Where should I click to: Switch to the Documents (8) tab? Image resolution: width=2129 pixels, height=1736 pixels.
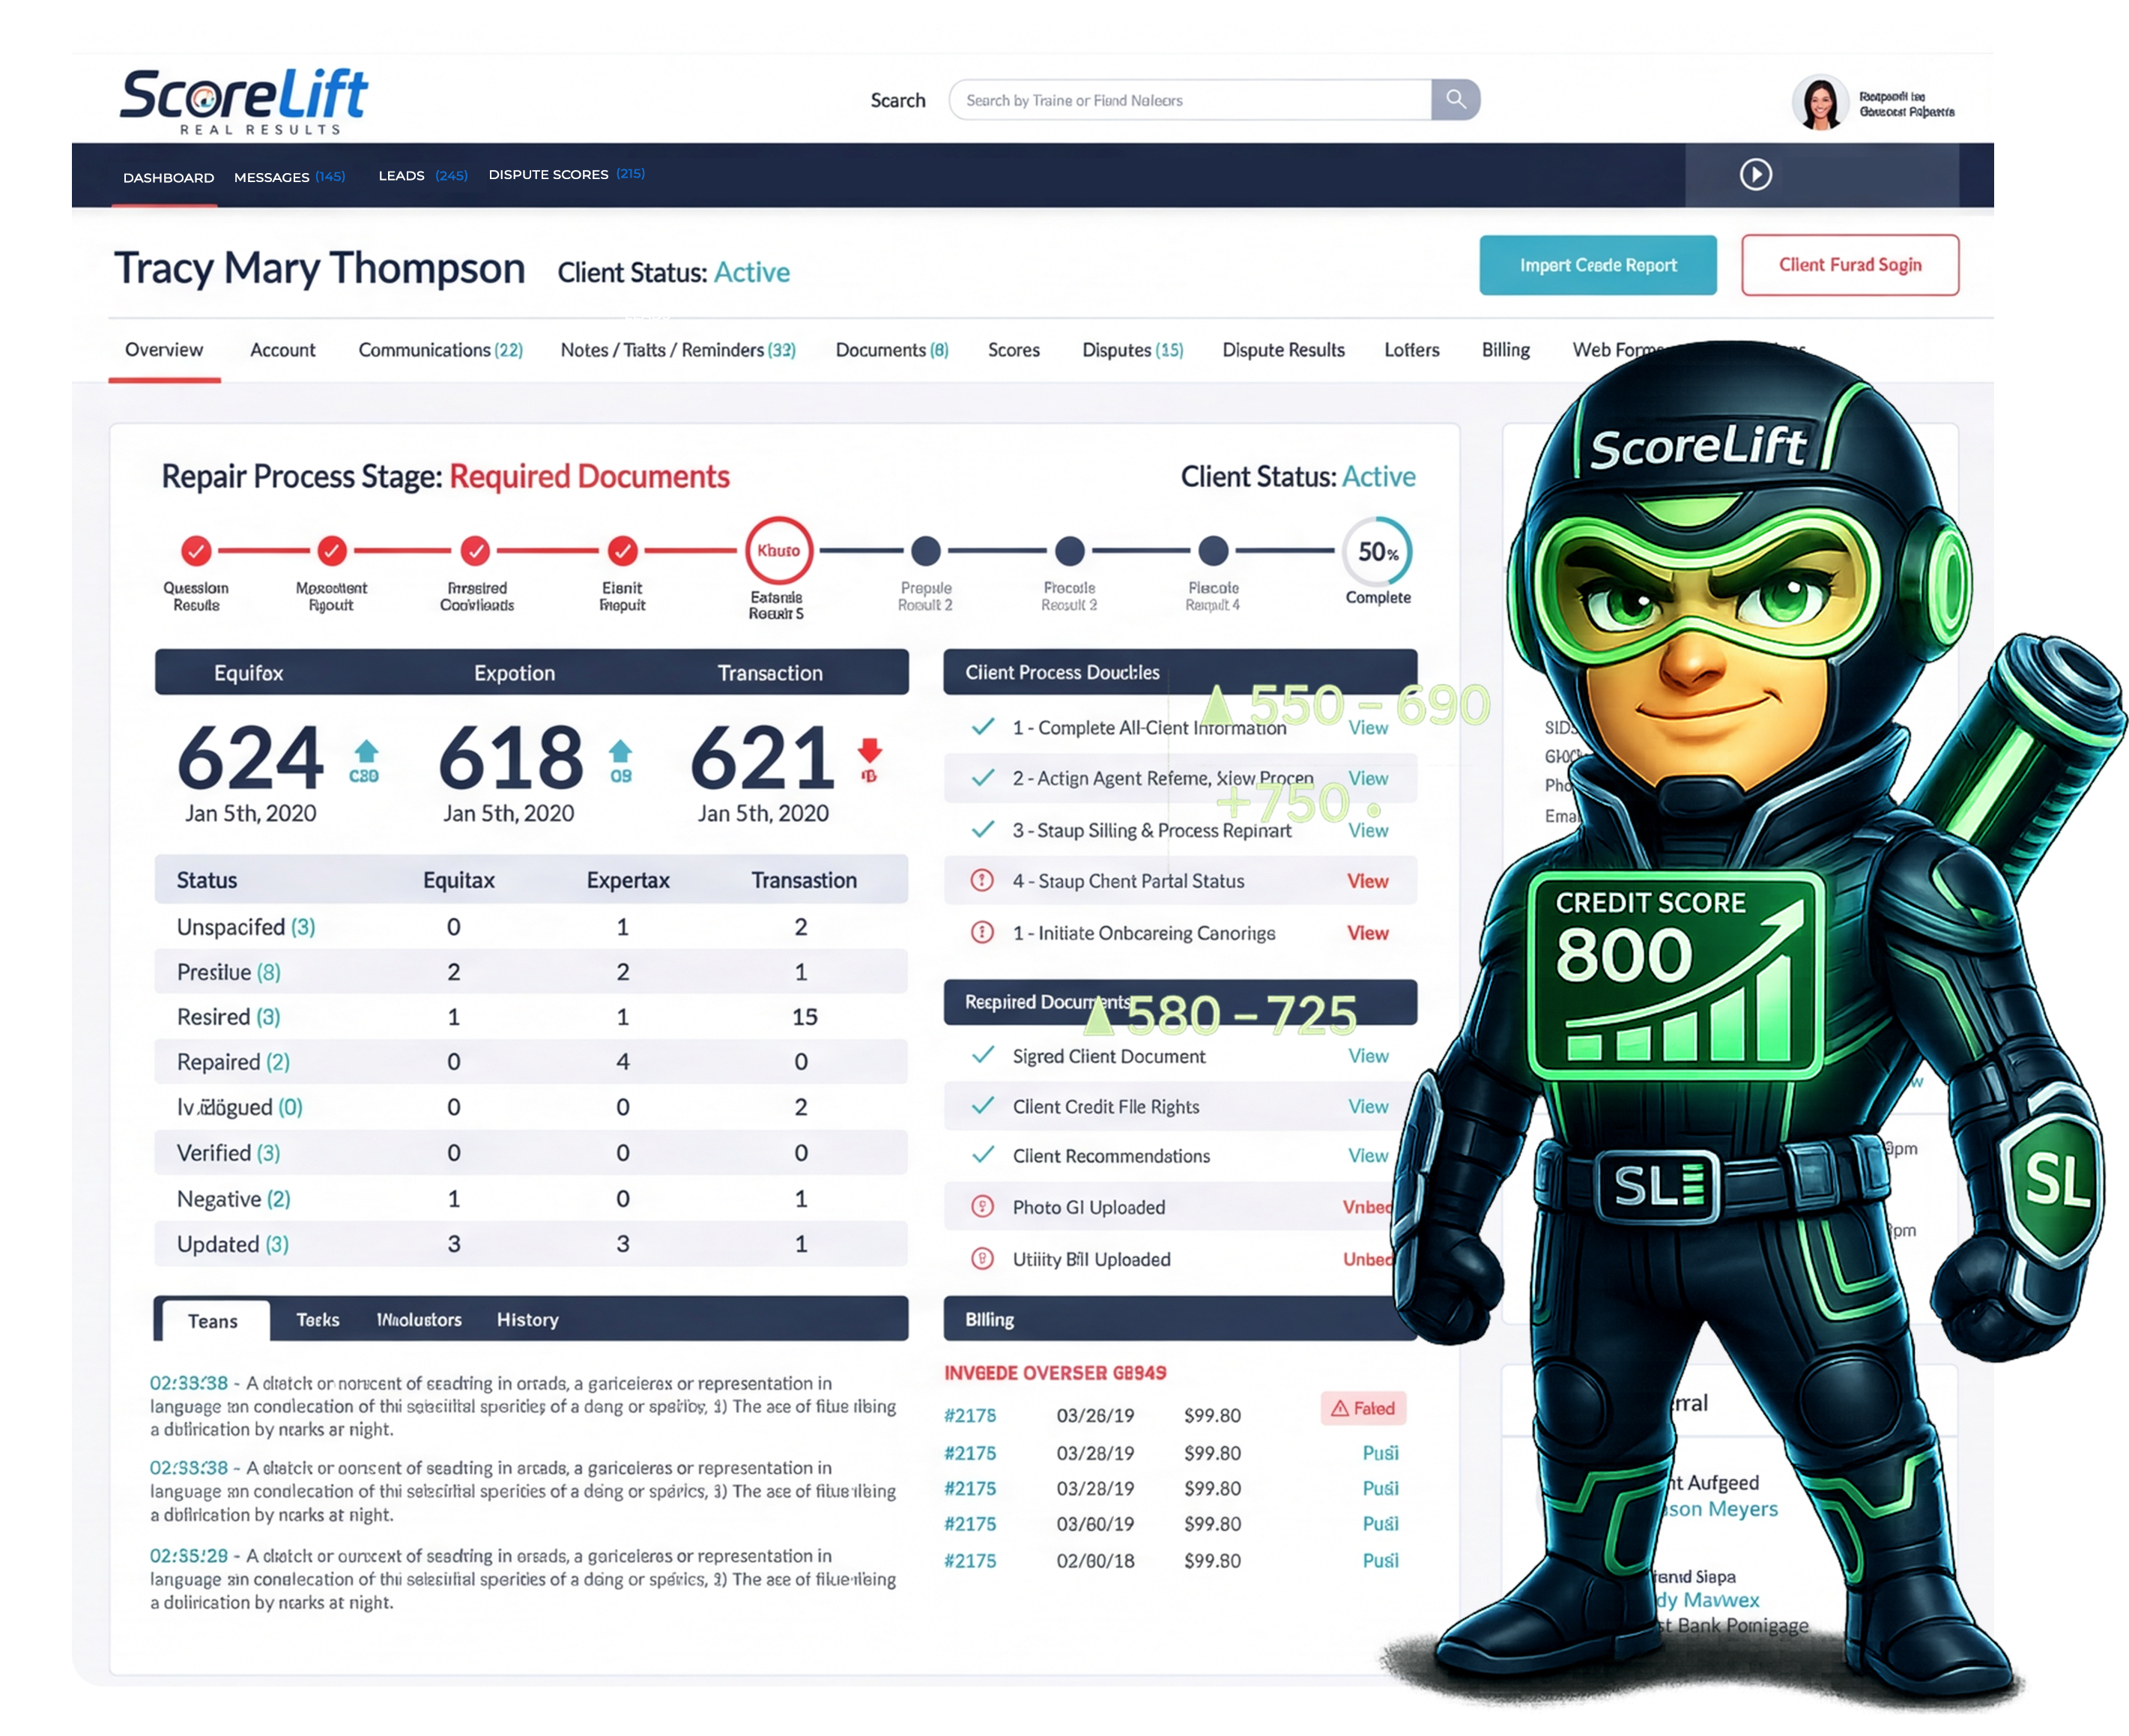(x=892, y=350)
